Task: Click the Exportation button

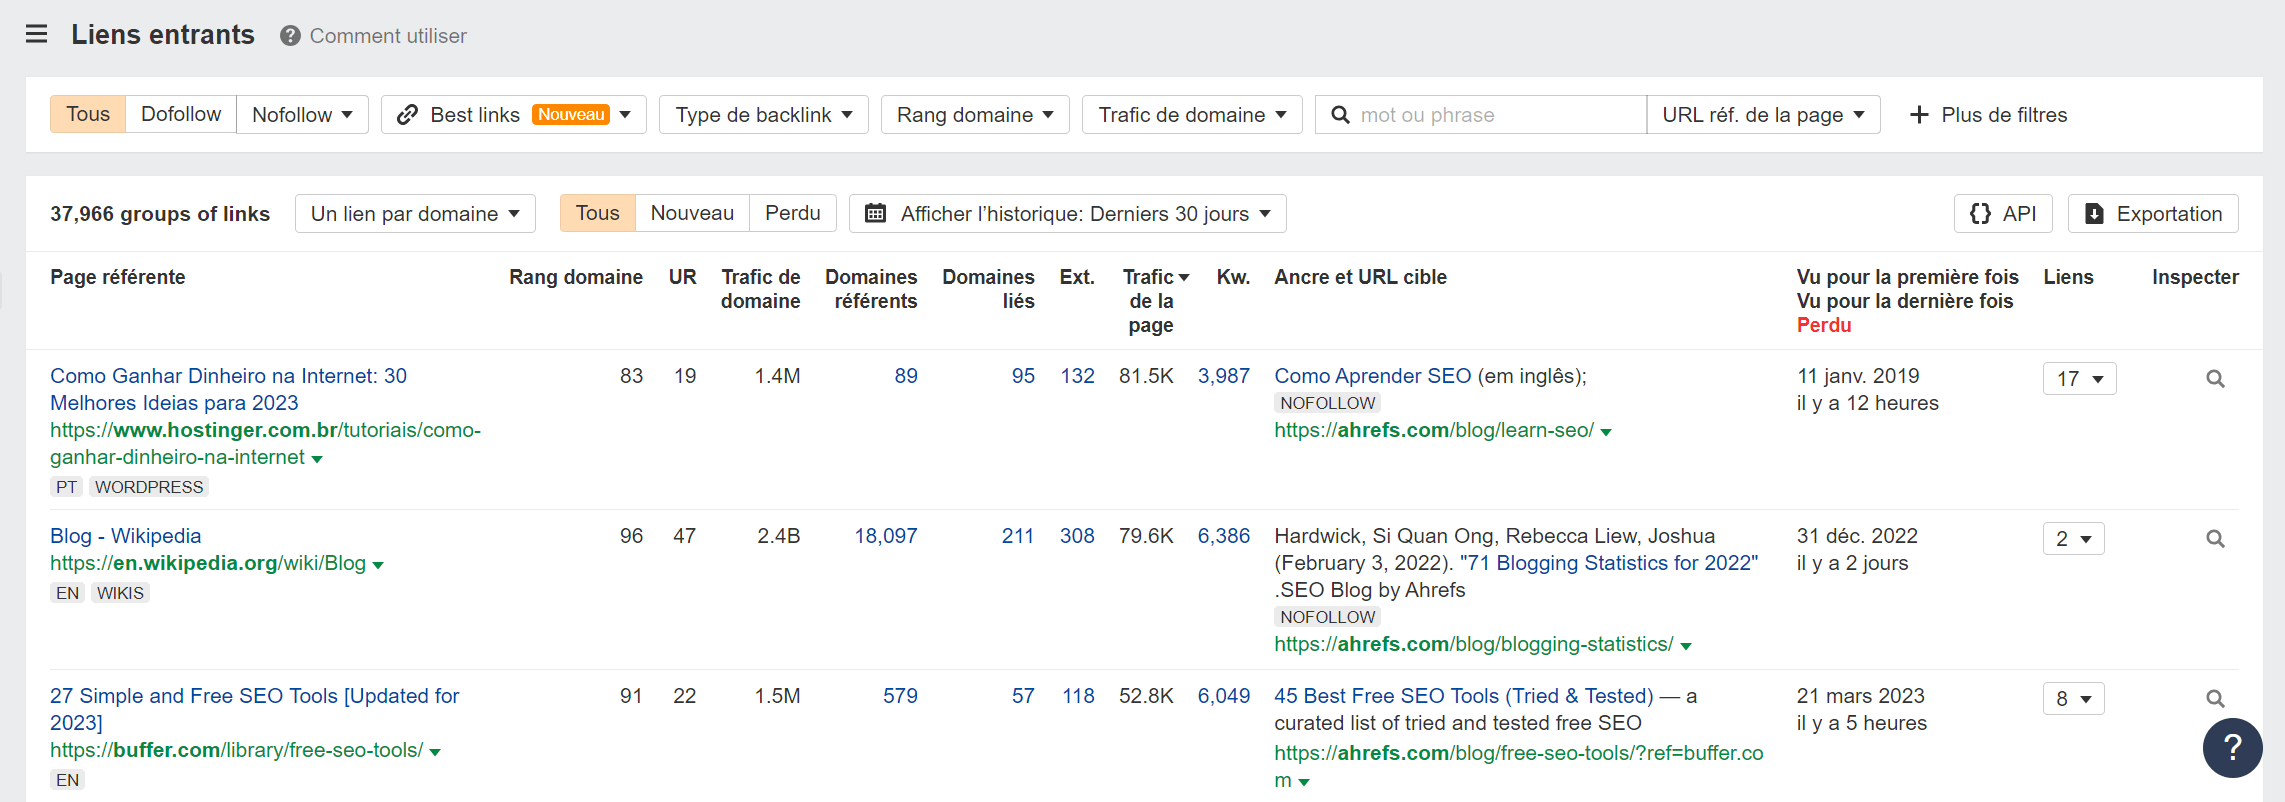Action: coord(2153,213)
